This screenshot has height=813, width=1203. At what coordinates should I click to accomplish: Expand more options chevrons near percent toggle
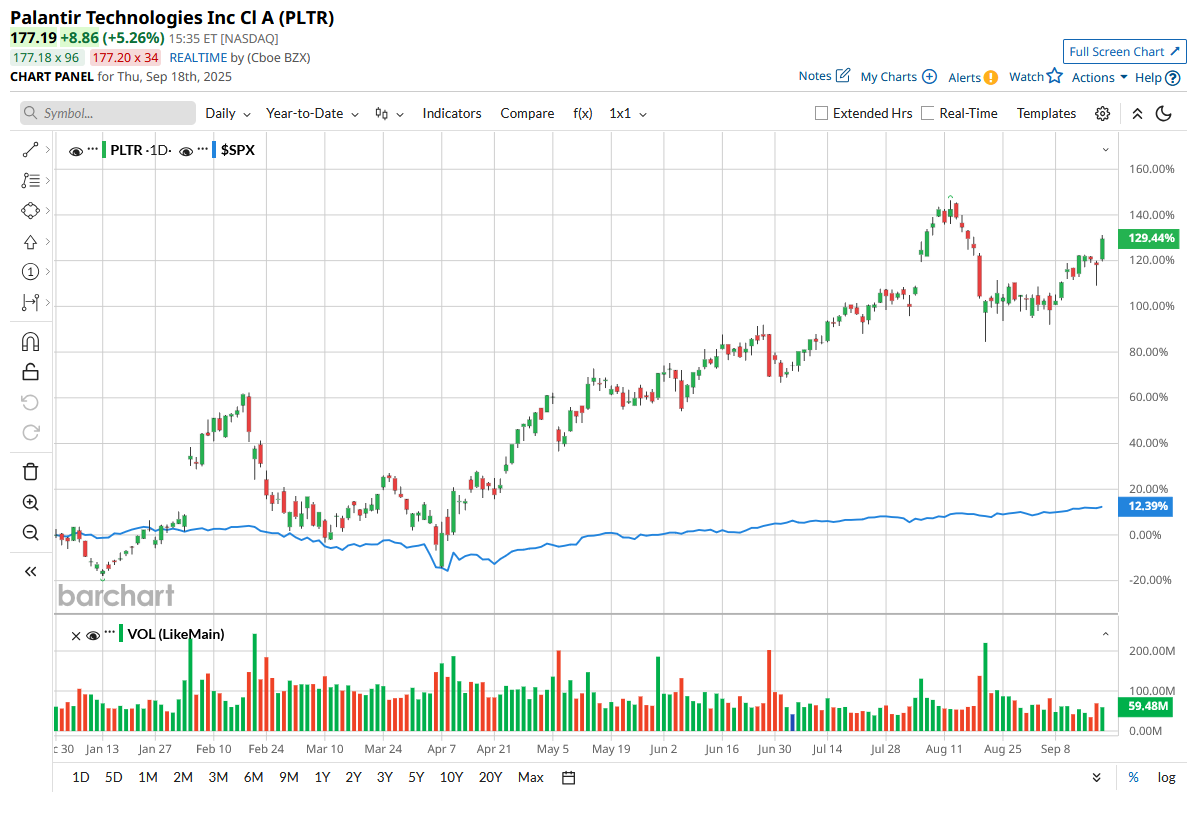tap(1096, 778)
